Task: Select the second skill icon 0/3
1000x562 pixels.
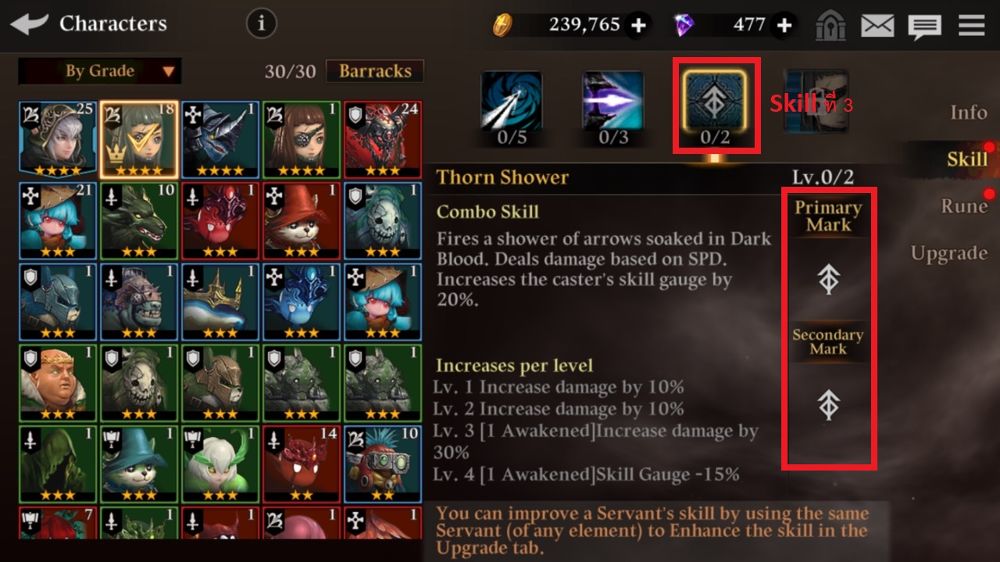Action: [613, 107]
